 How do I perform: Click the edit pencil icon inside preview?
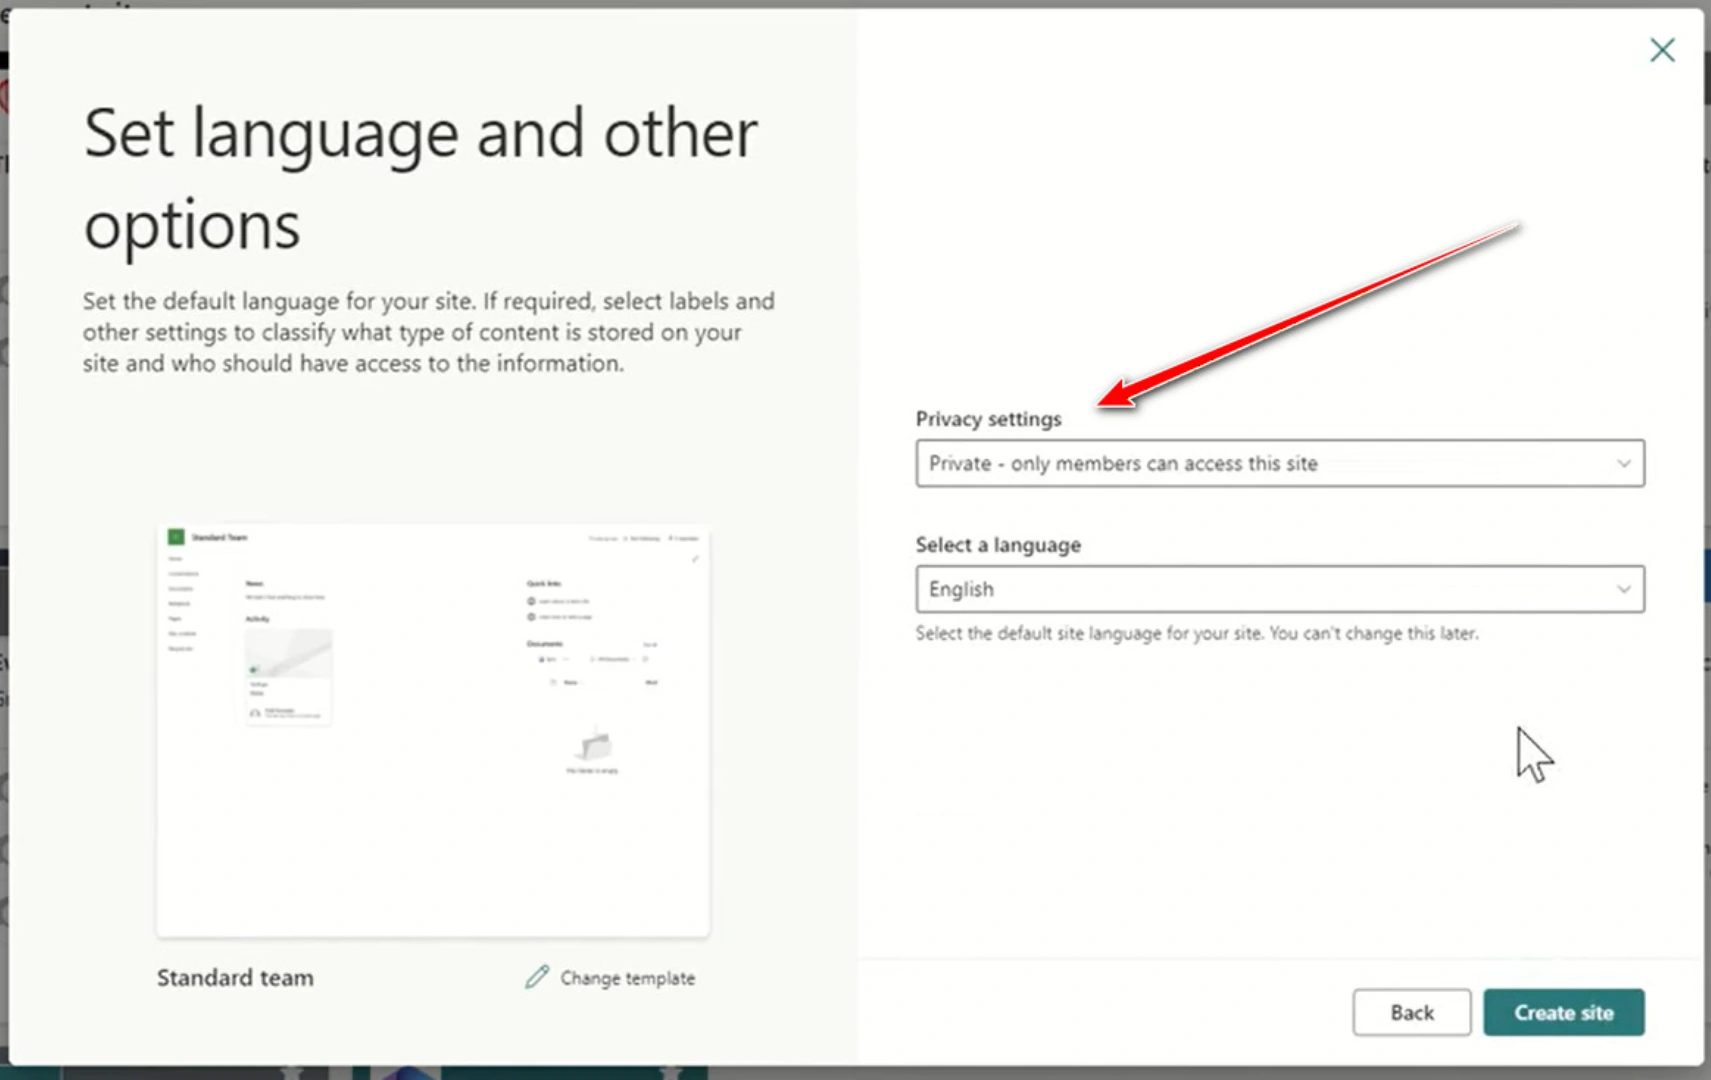(695, 559)
